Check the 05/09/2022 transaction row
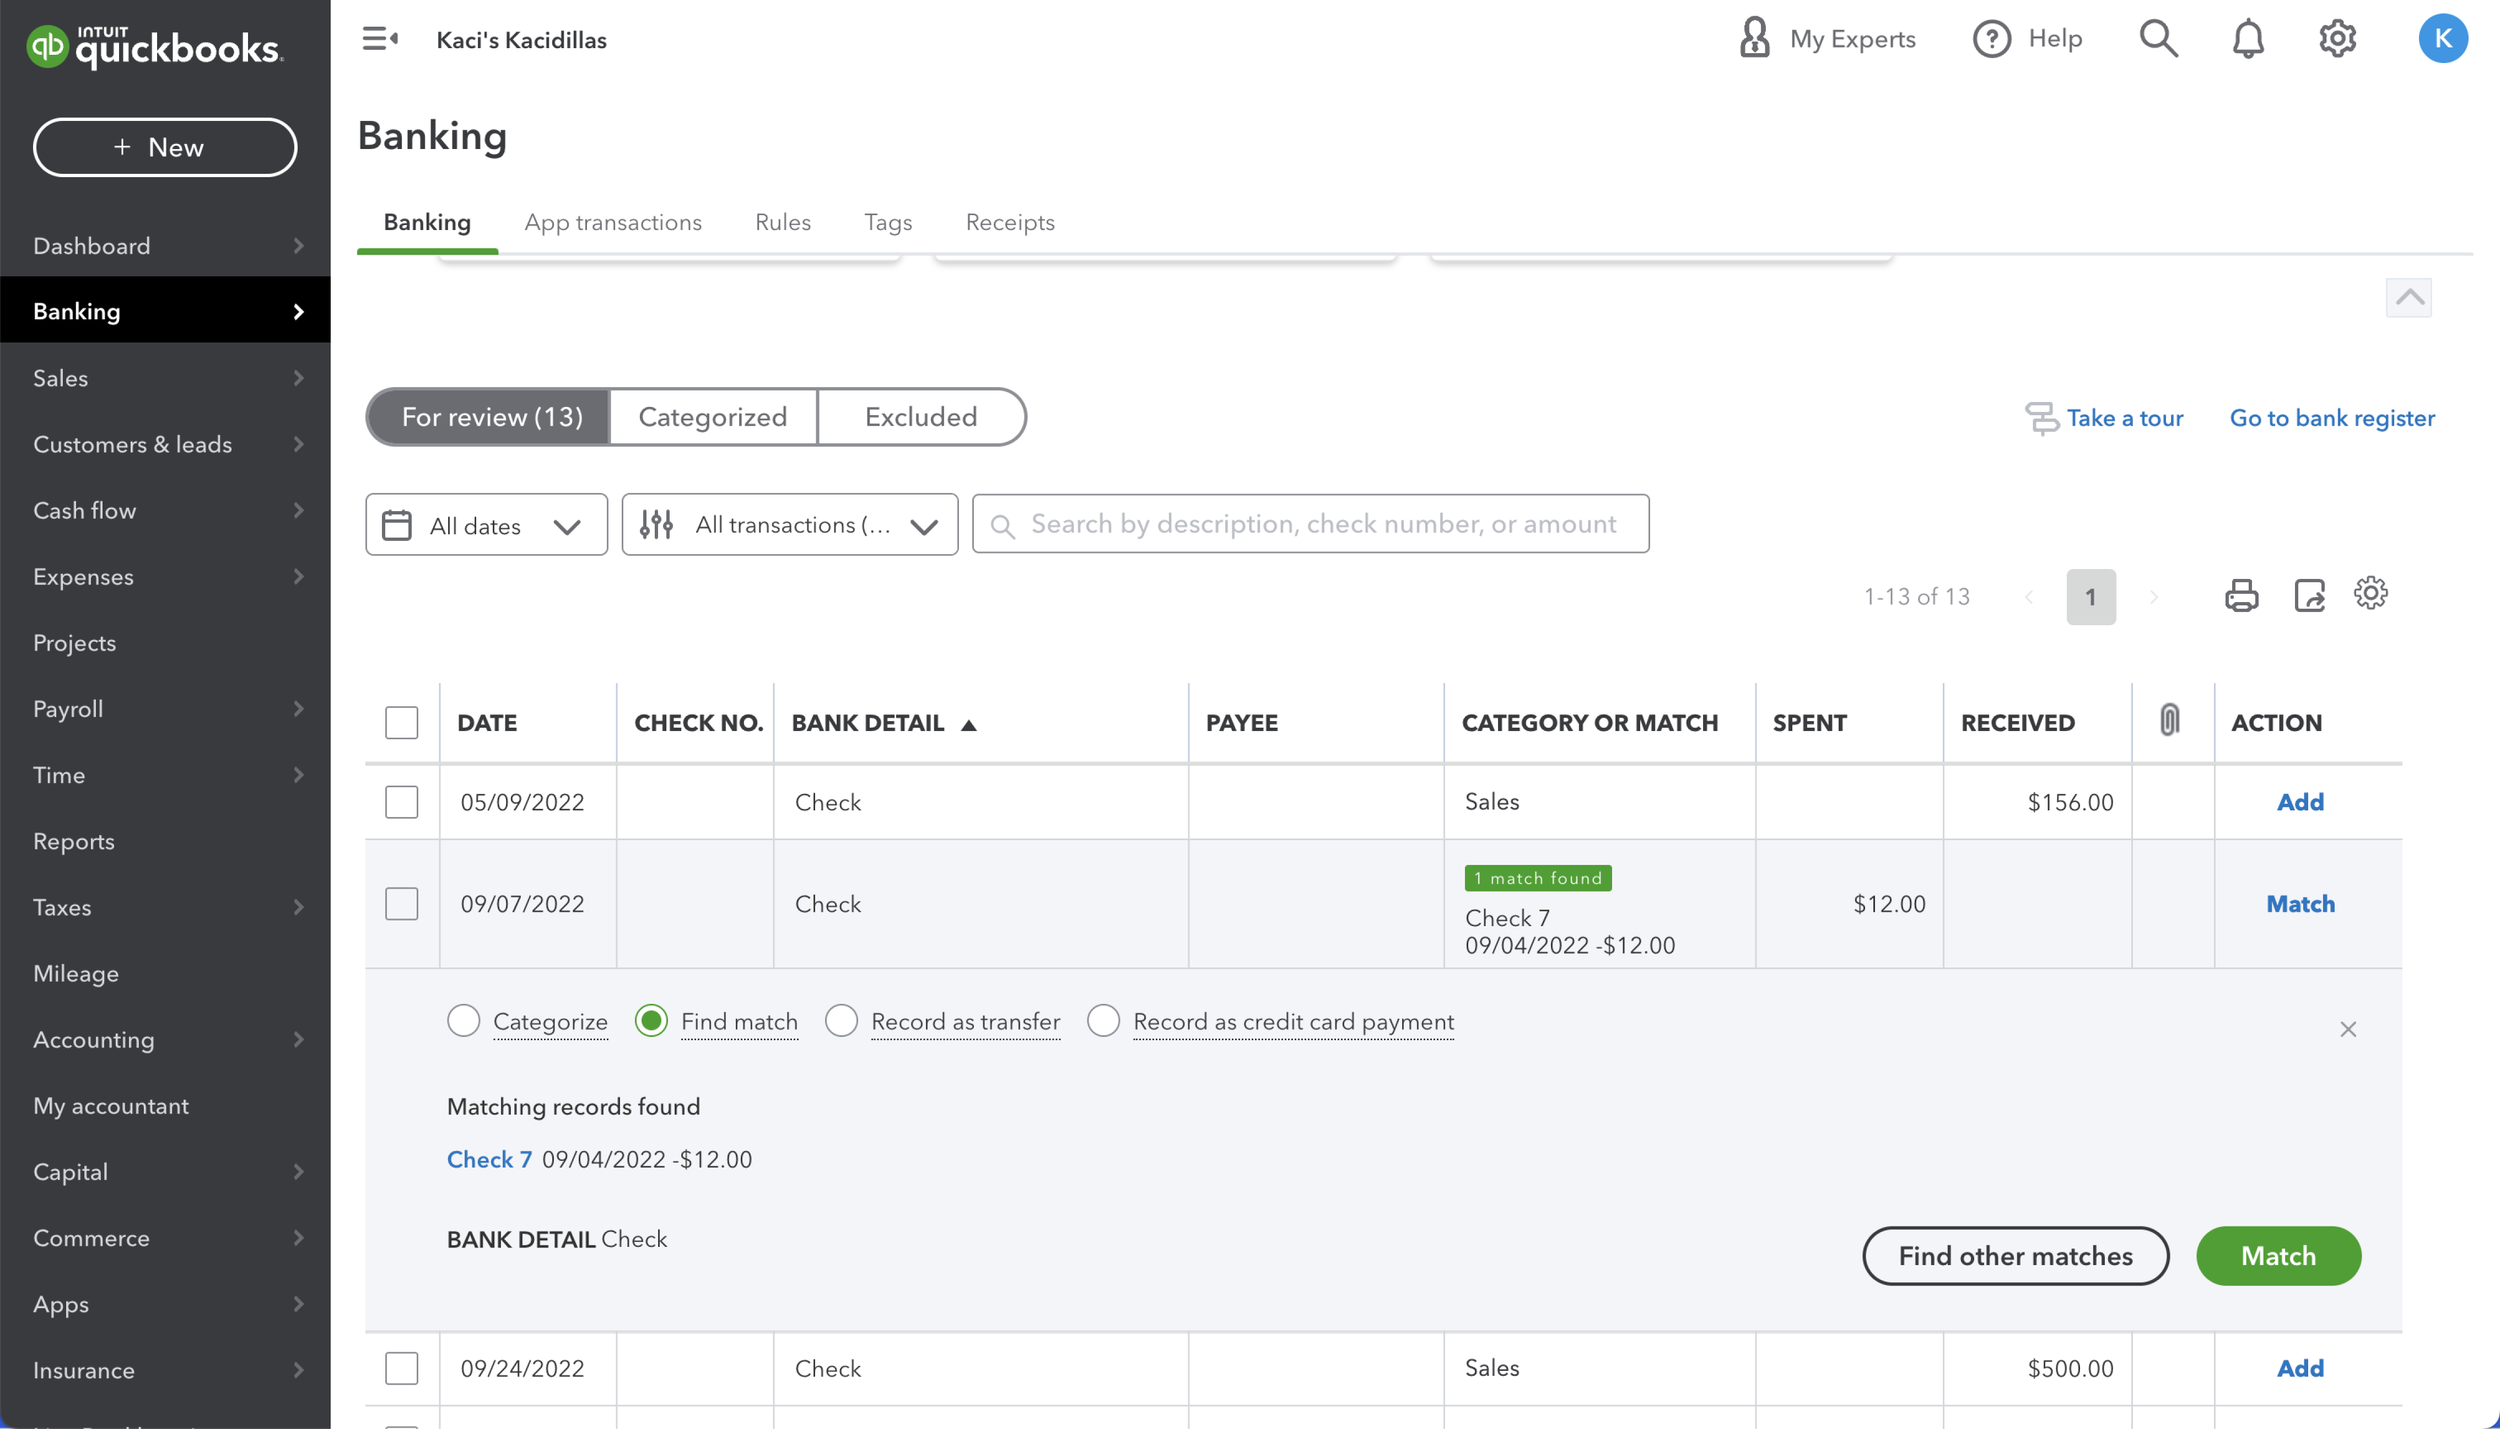Screen dimensions: 2500x1429 [401, 802]
